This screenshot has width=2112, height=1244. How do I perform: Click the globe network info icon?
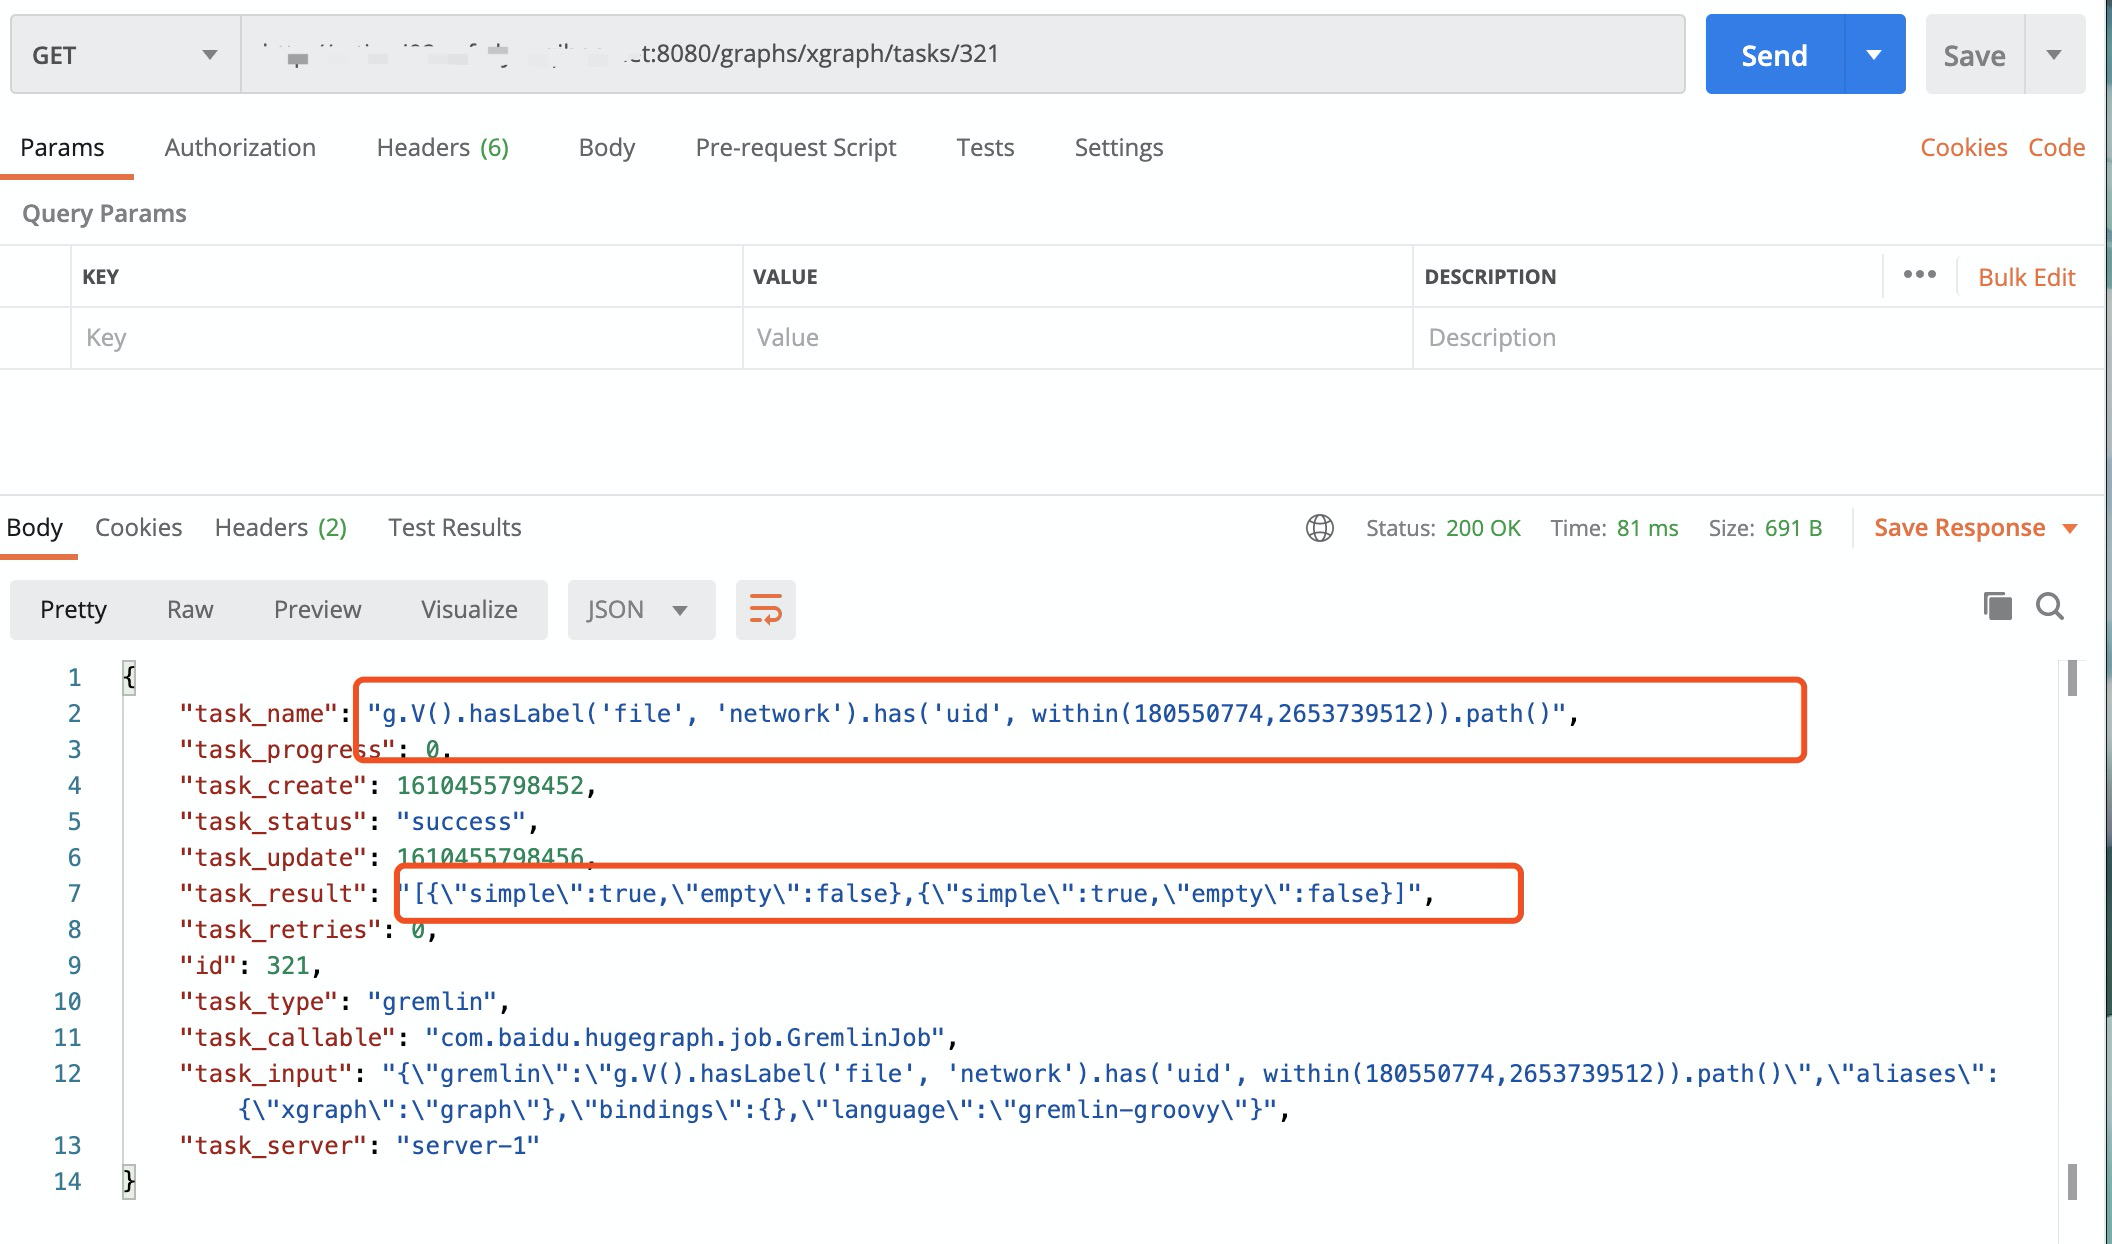point(1321,528)
